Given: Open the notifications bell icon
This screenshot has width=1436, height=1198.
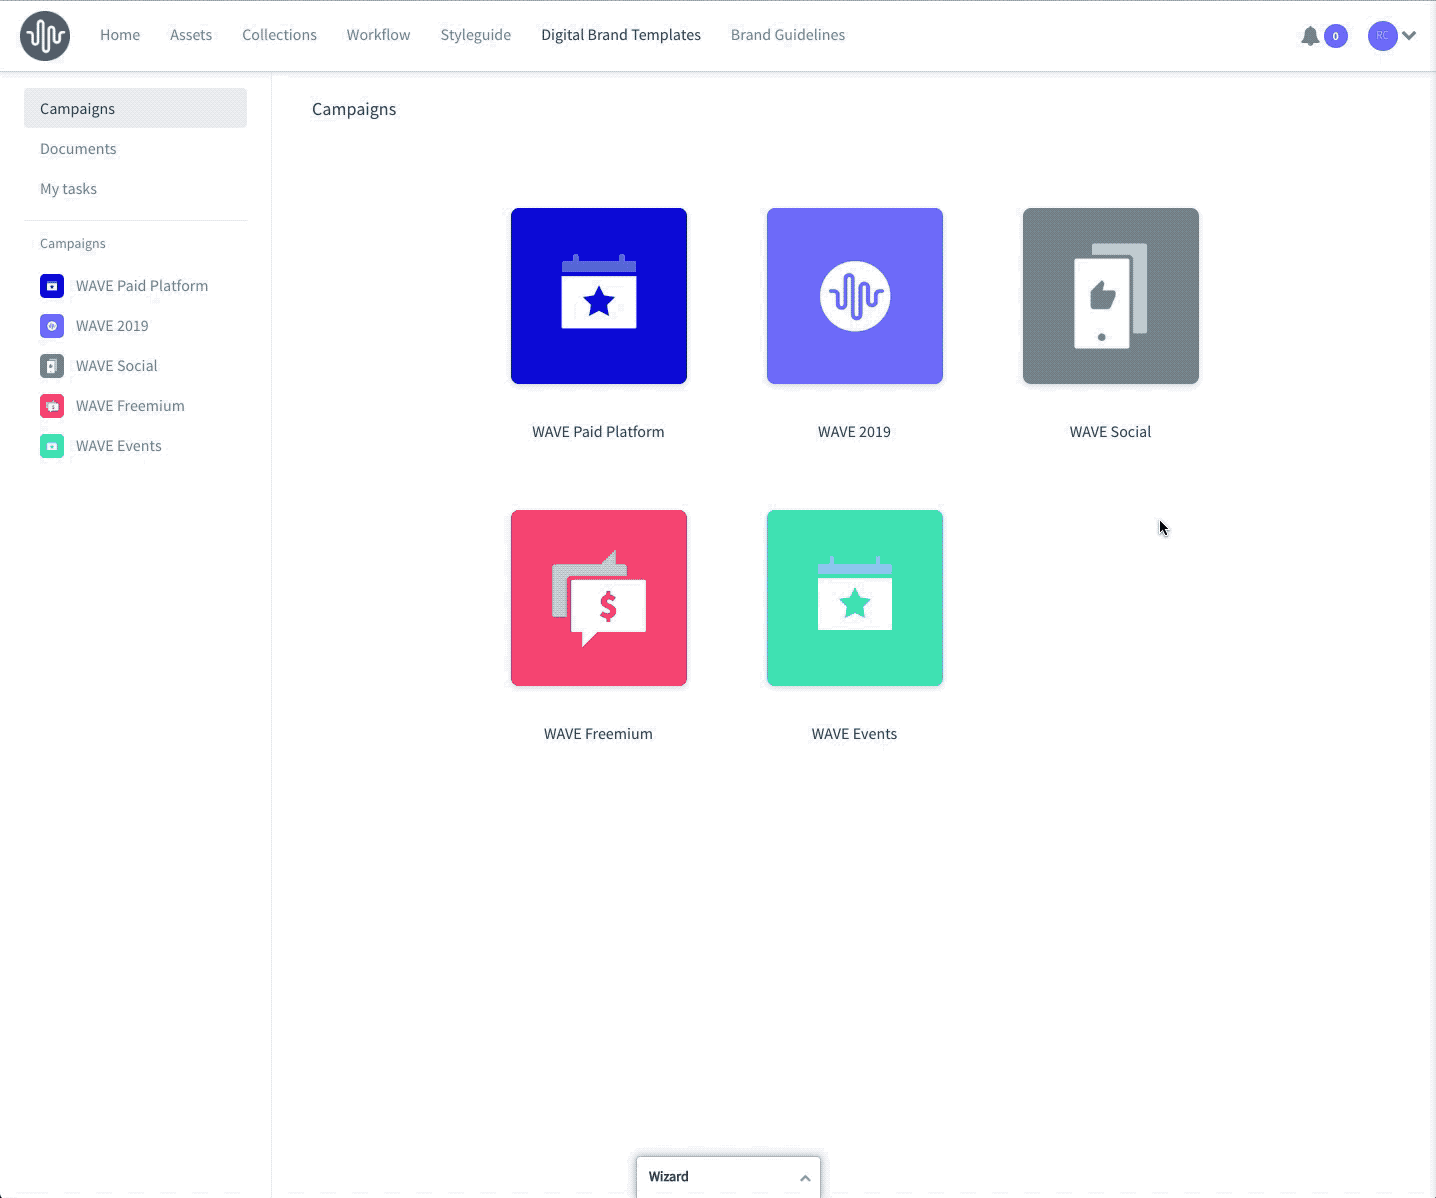Looking at the screenshot, I should (1310, 36).
